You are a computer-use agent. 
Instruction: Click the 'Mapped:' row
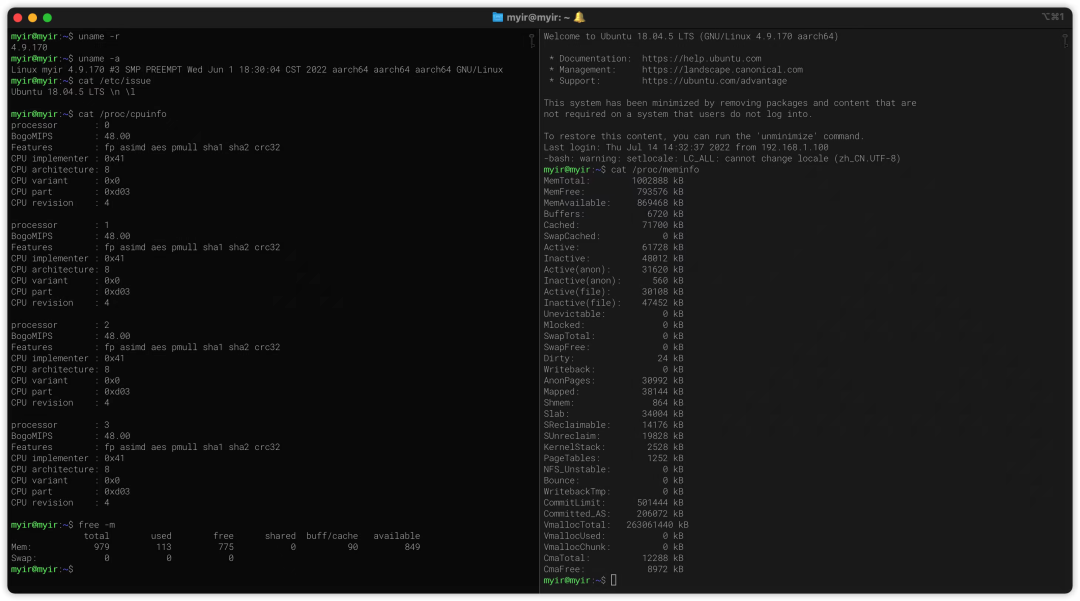[x=613, y=392]
